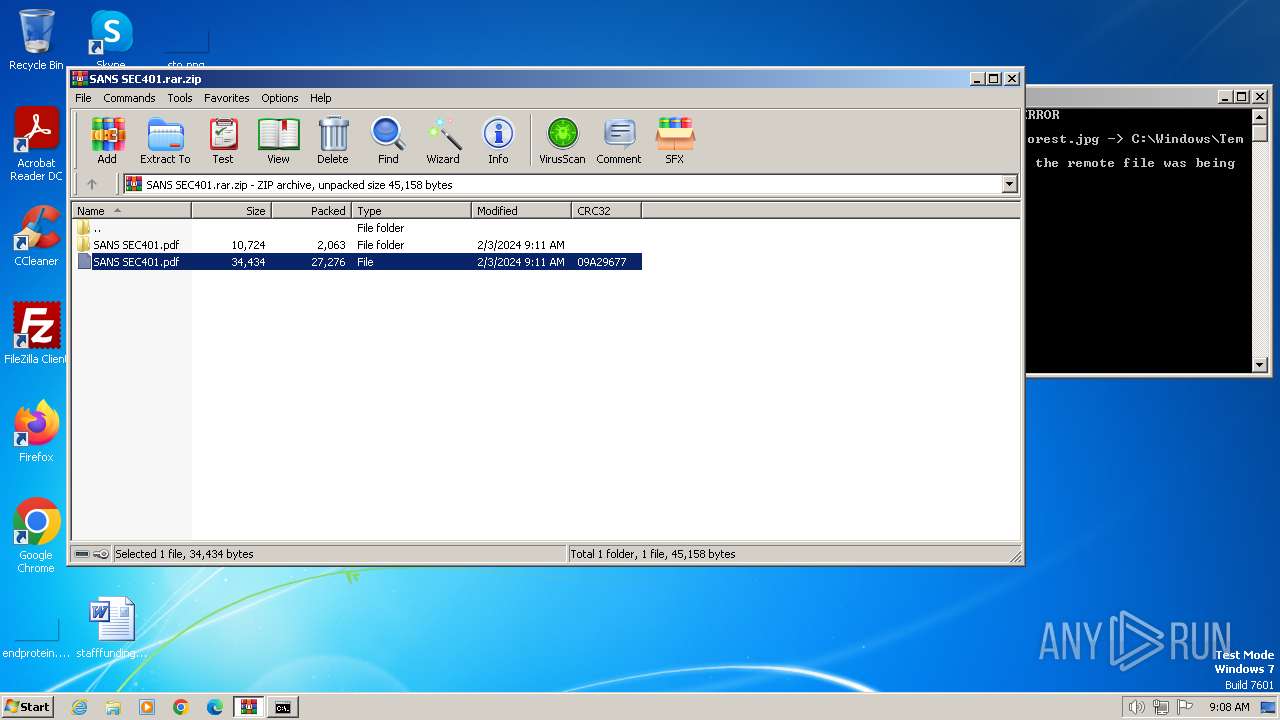Viewport: 1280px width, 720px height.
Task: Open the File menu
Action: tap(83, 98)
